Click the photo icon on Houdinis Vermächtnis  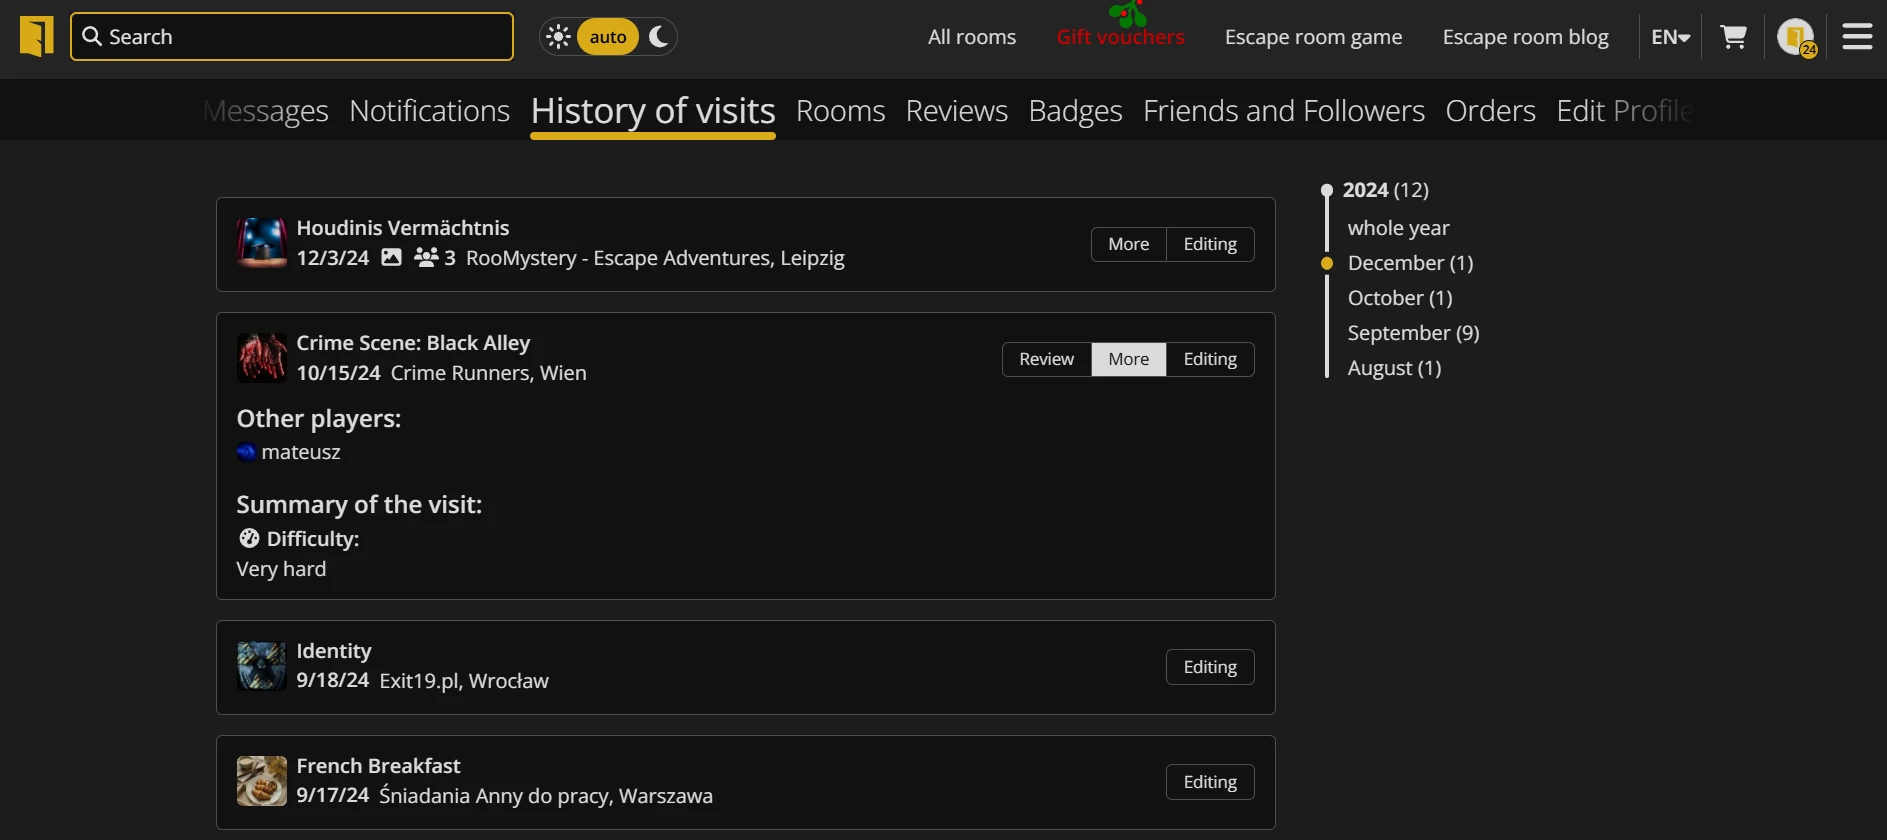(x=392, y=258)
